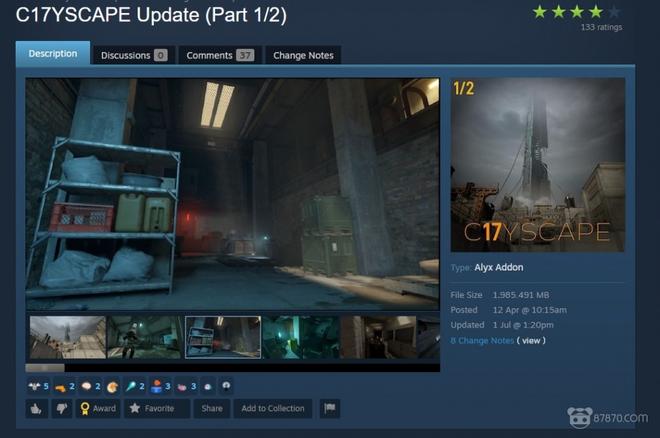Open the Change Notes tab
The image size is (660, 438).
[x=303, y=55]
